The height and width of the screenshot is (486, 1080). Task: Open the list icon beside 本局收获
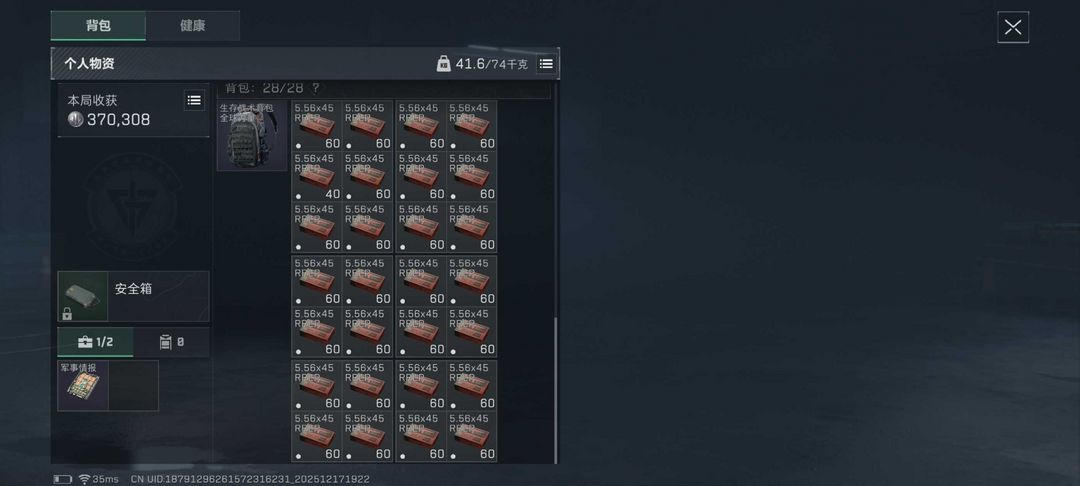[194, 101]
